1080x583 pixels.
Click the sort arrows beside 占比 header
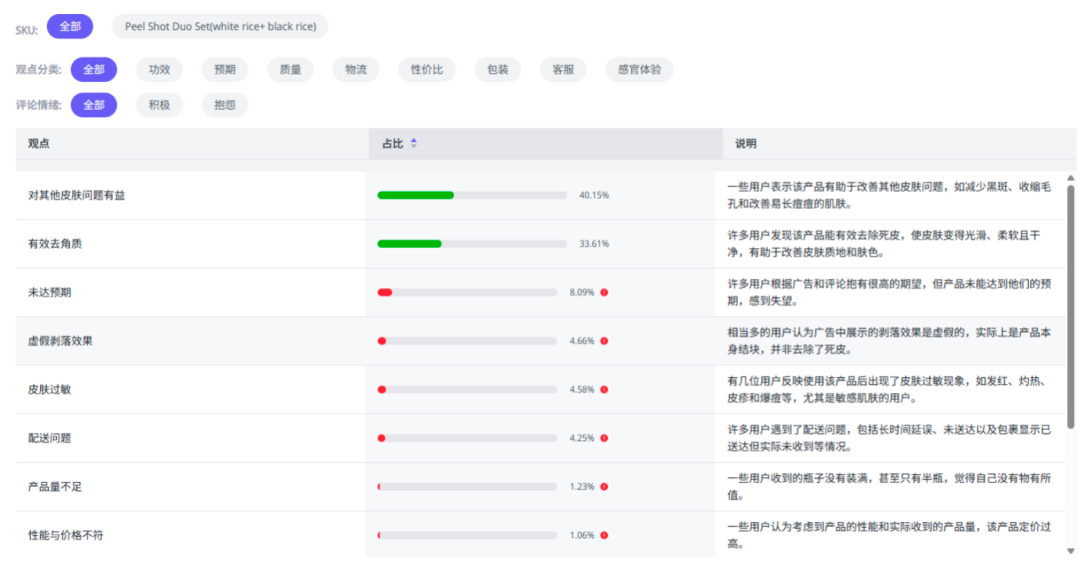[414, 144]
